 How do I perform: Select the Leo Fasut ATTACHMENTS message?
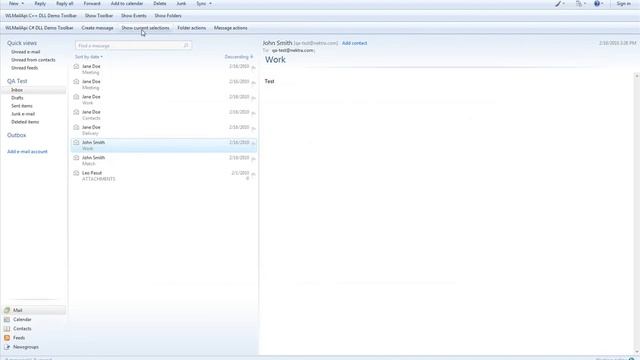[x=164, y=176]
